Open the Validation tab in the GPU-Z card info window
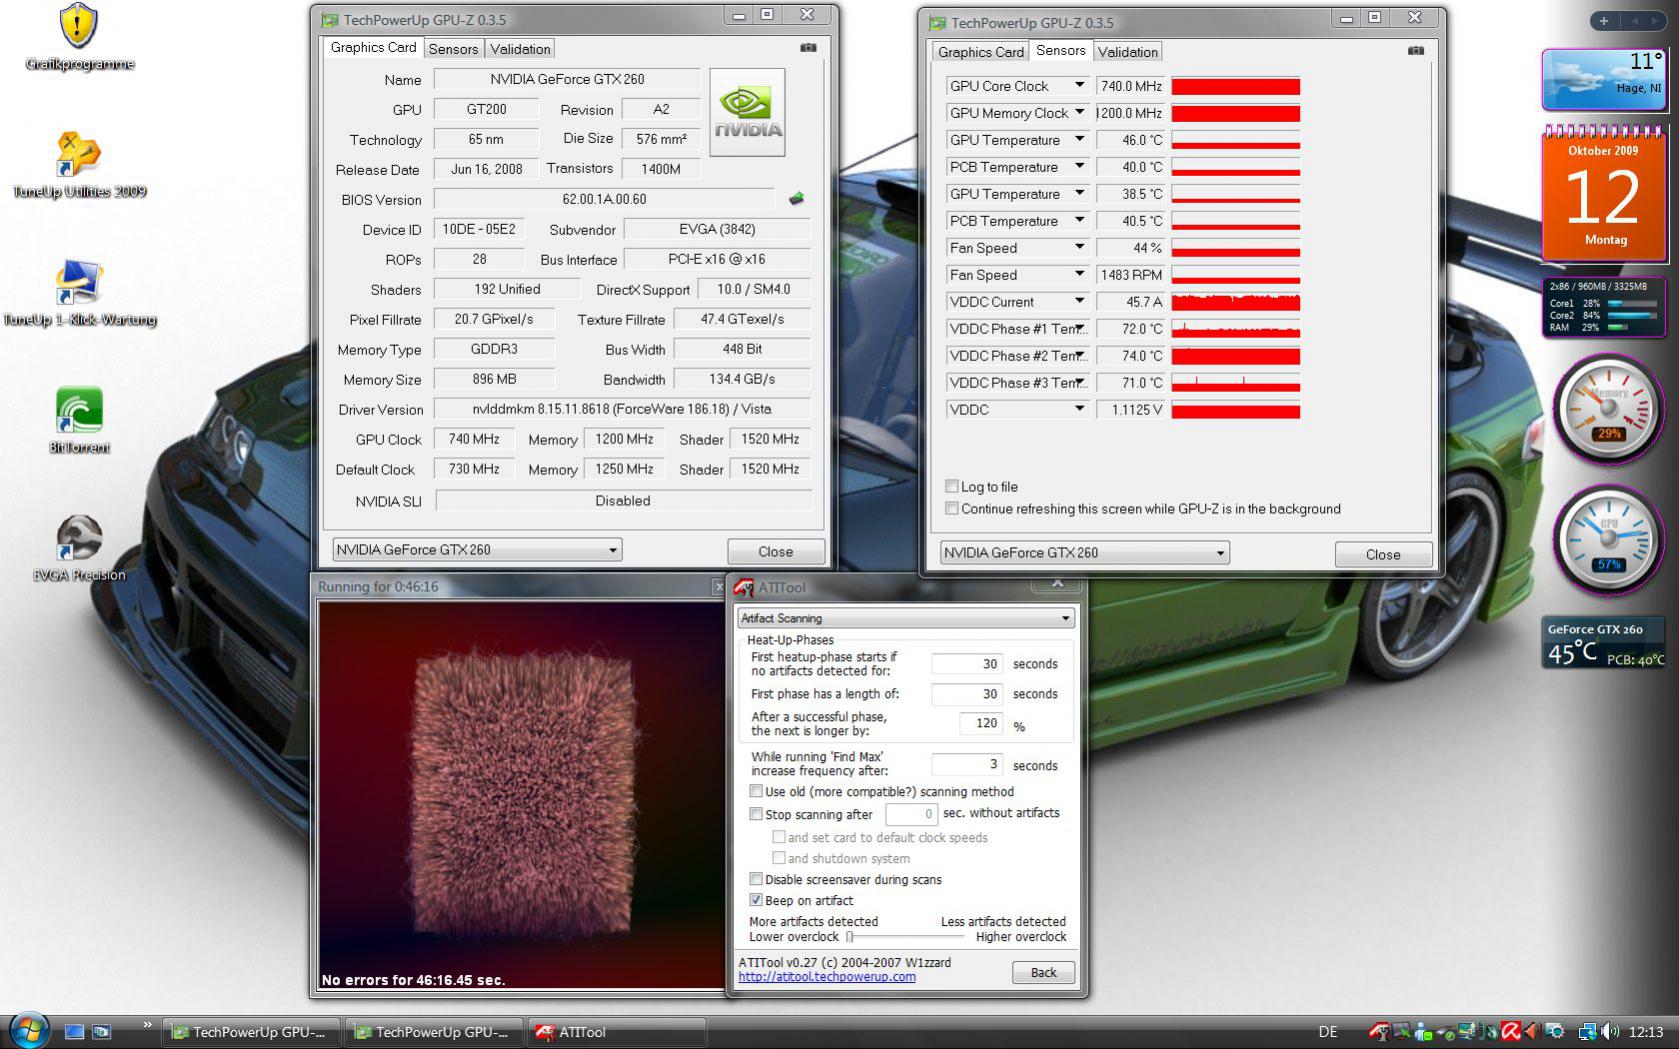 520,49
